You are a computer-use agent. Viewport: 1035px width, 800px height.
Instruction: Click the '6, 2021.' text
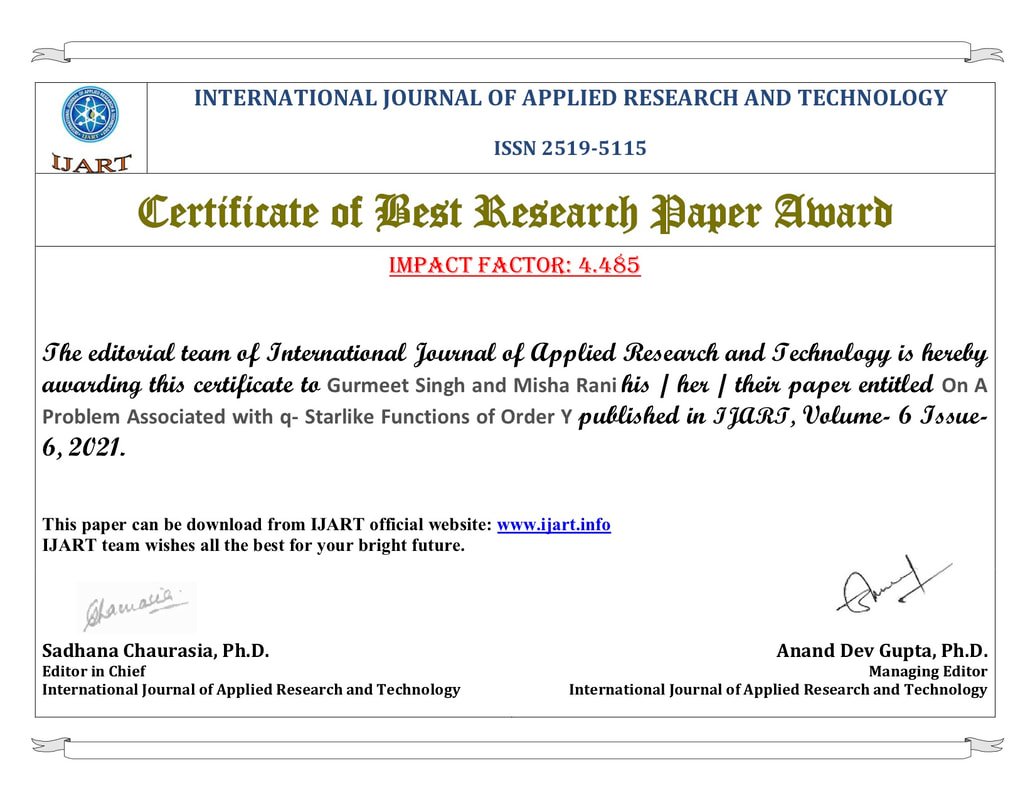[x=84, y=448]
